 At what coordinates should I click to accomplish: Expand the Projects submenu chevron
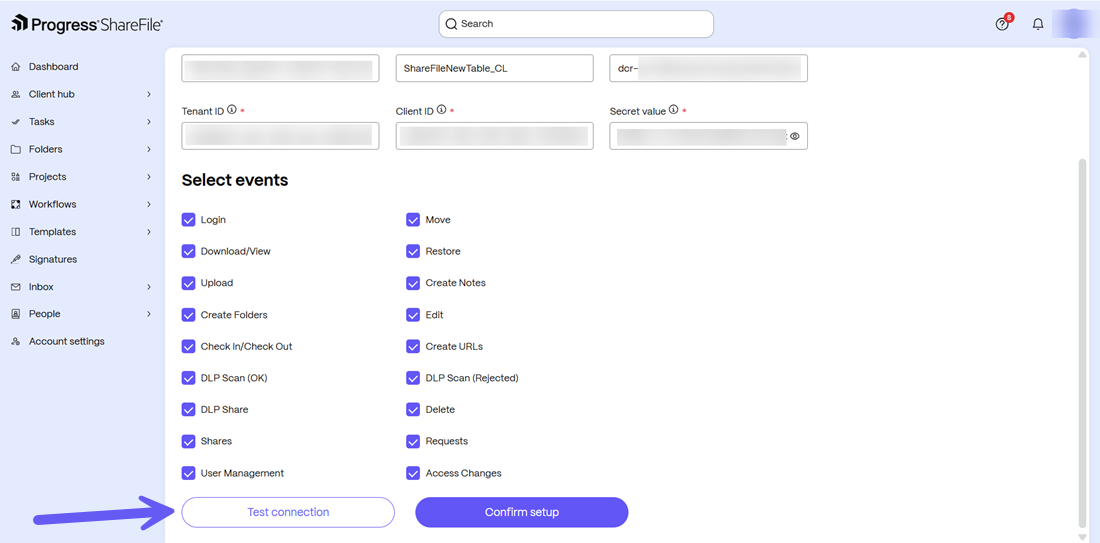(x=149, y=177)
